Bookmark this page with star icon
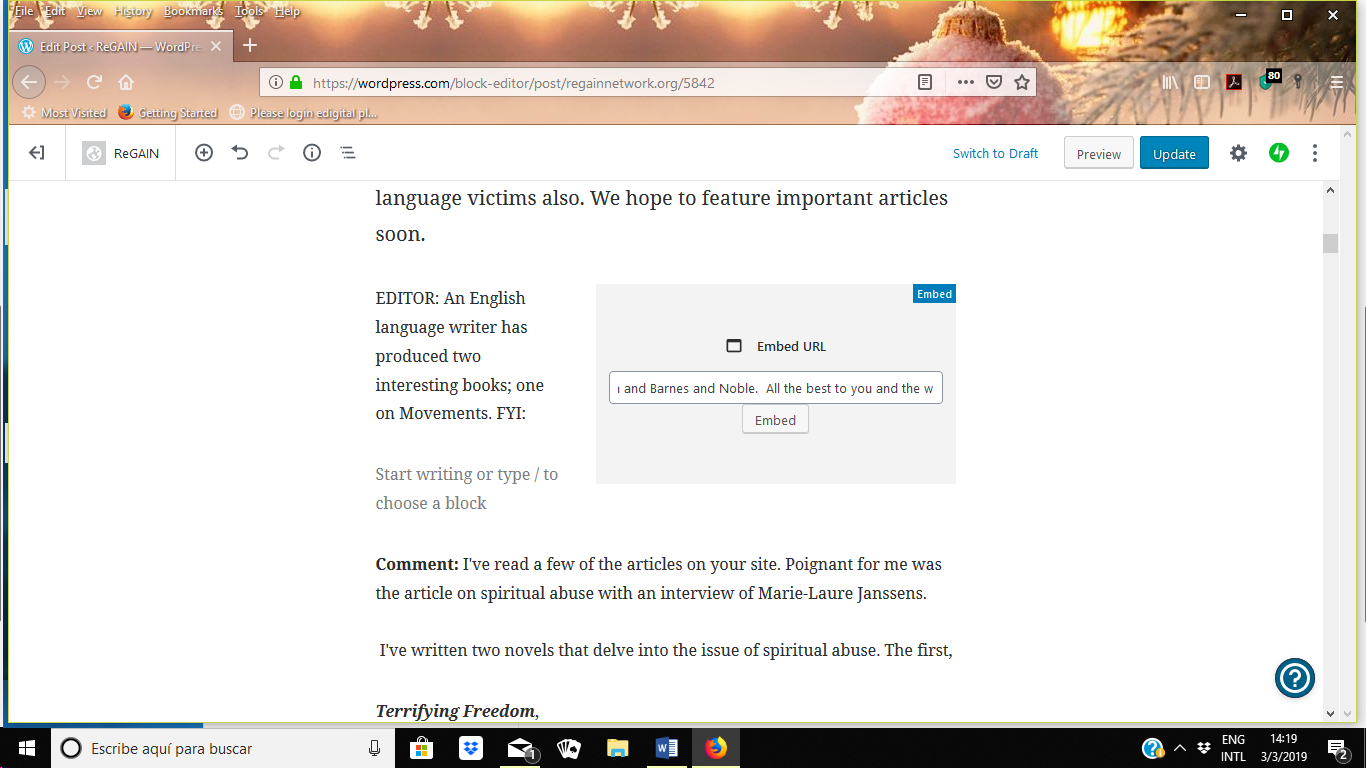Screen dimensions: 1366x768 click(x=1021, y=83)
